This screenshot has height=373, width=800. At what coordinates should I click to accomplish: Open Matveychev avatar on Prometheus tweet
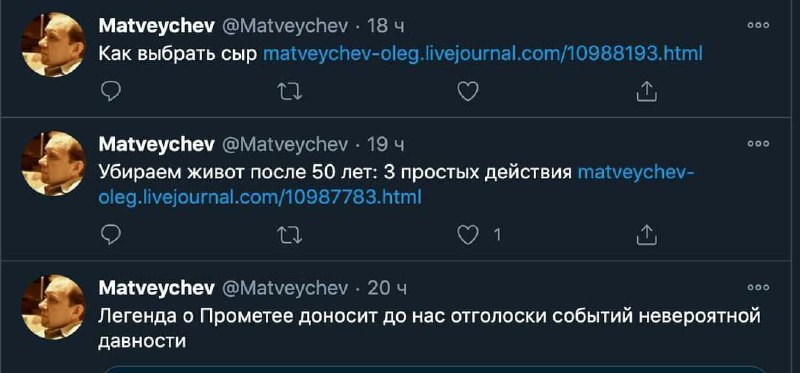pyautogui.click(x=53, y=307)
